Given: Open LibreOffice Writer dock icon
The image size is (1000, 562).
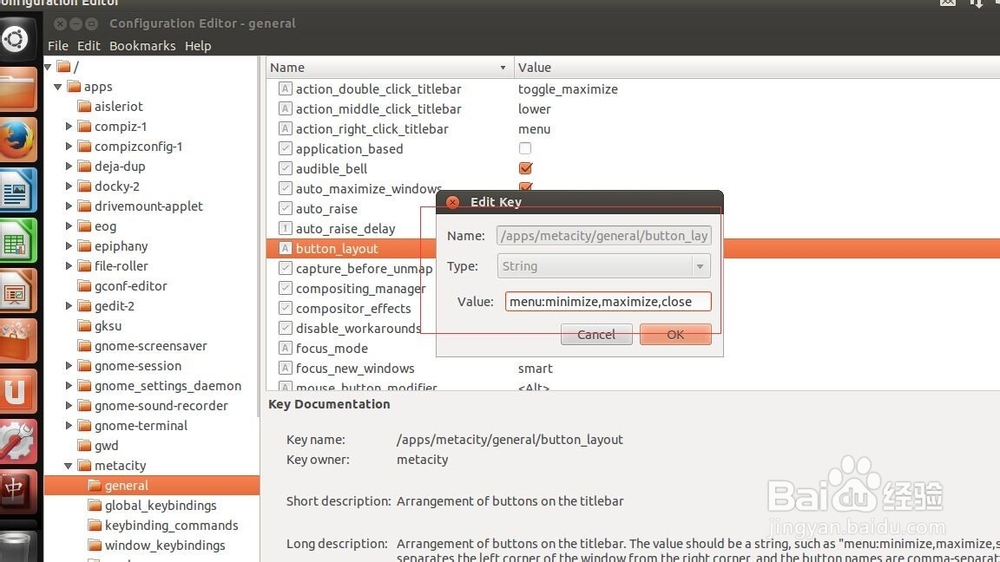Looking at the screenshot, I should (x=17, y=190).
